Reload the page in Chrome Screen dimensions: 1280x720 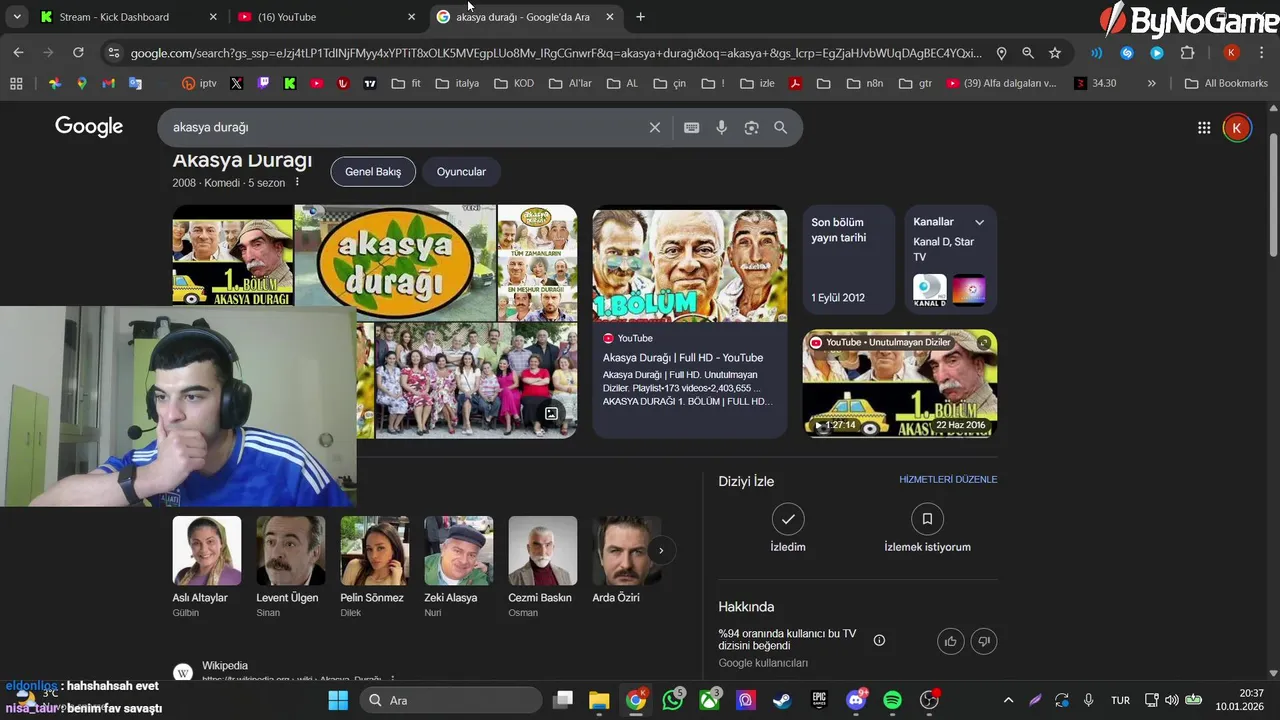click(x=78, y=53)
